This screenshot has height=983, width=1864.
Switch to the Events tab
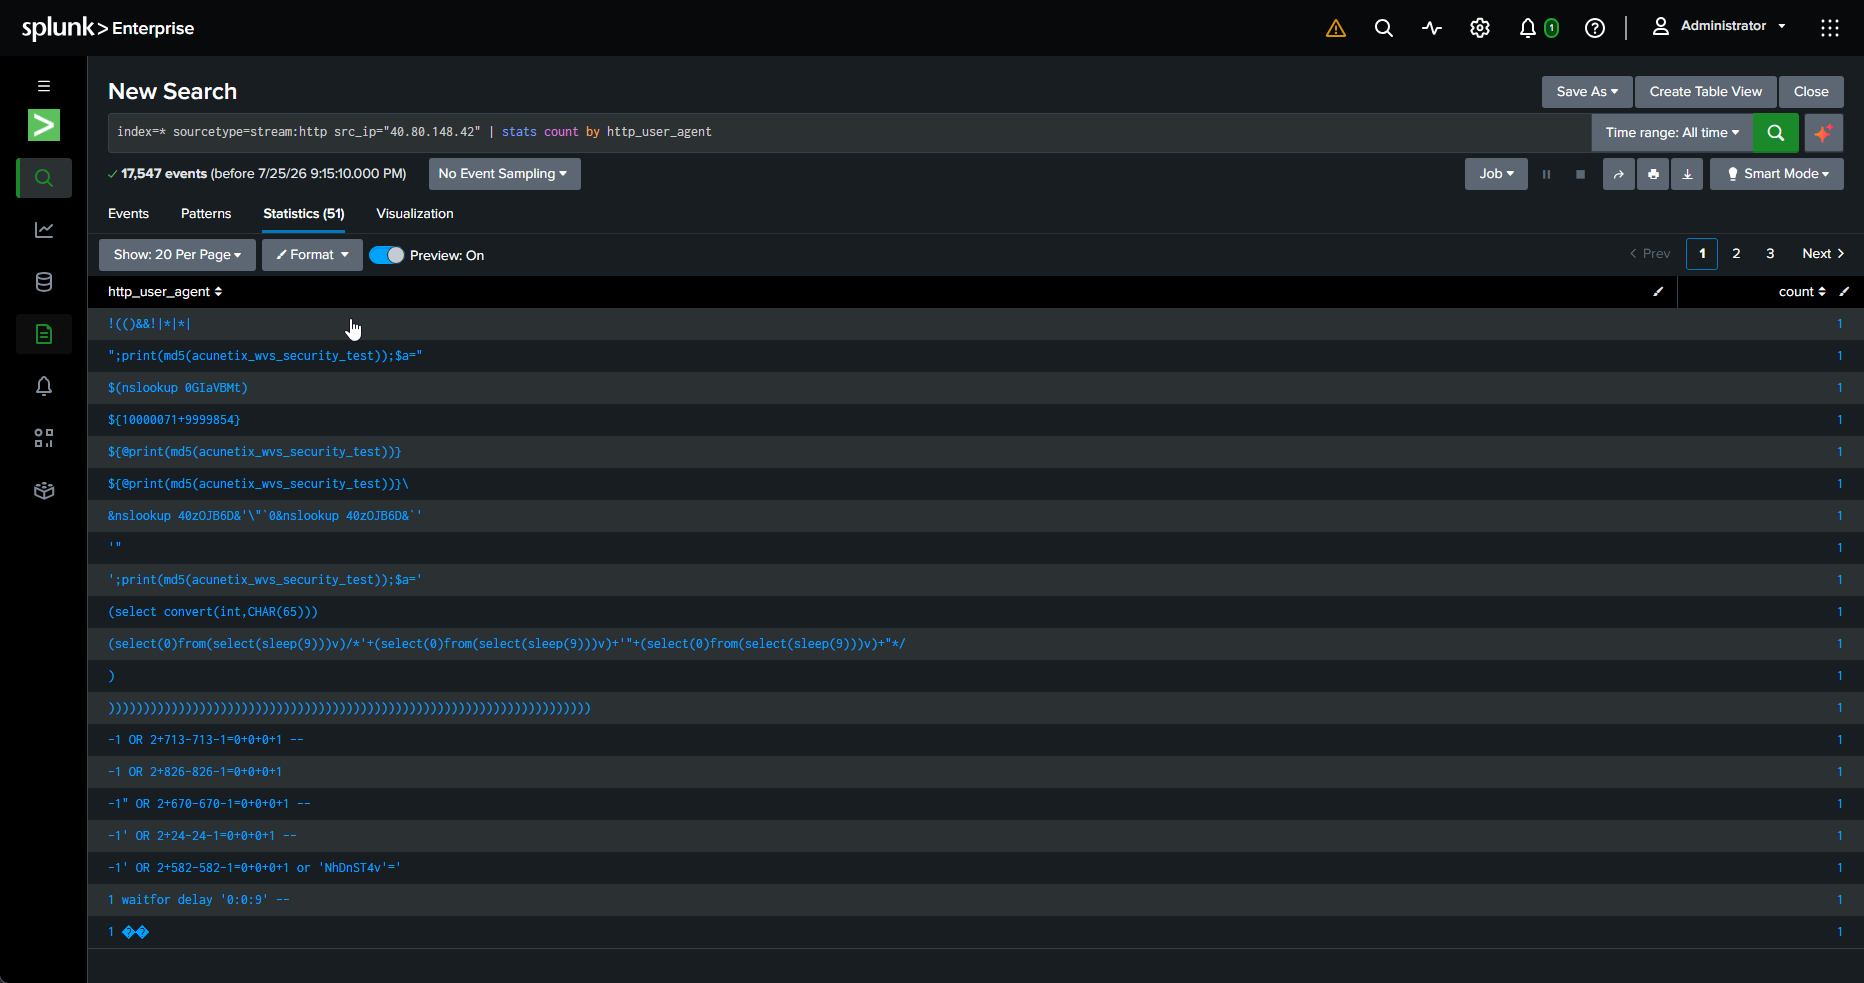128,214
